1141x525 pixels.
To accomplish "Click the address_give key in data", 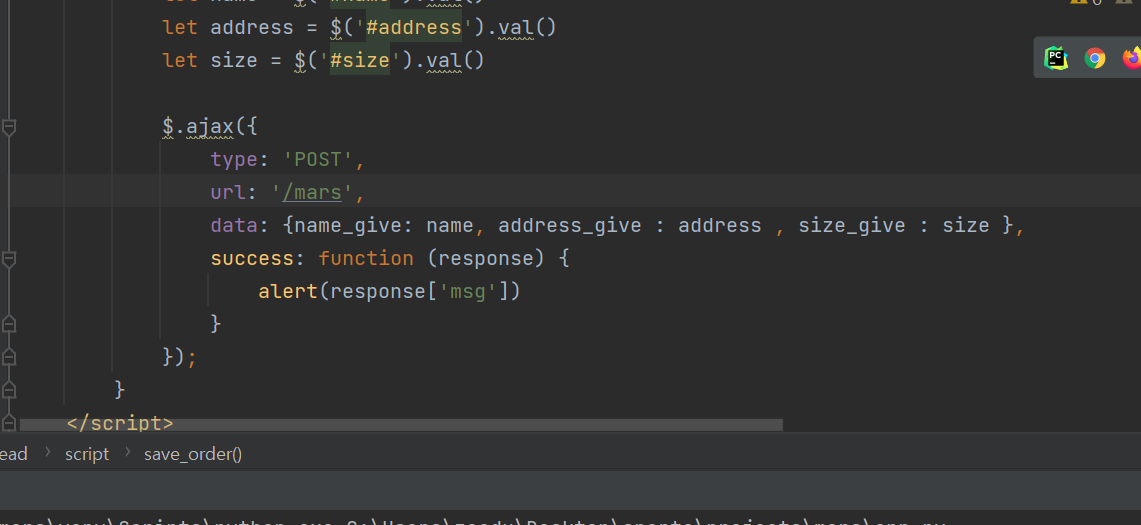I will 570,226.
